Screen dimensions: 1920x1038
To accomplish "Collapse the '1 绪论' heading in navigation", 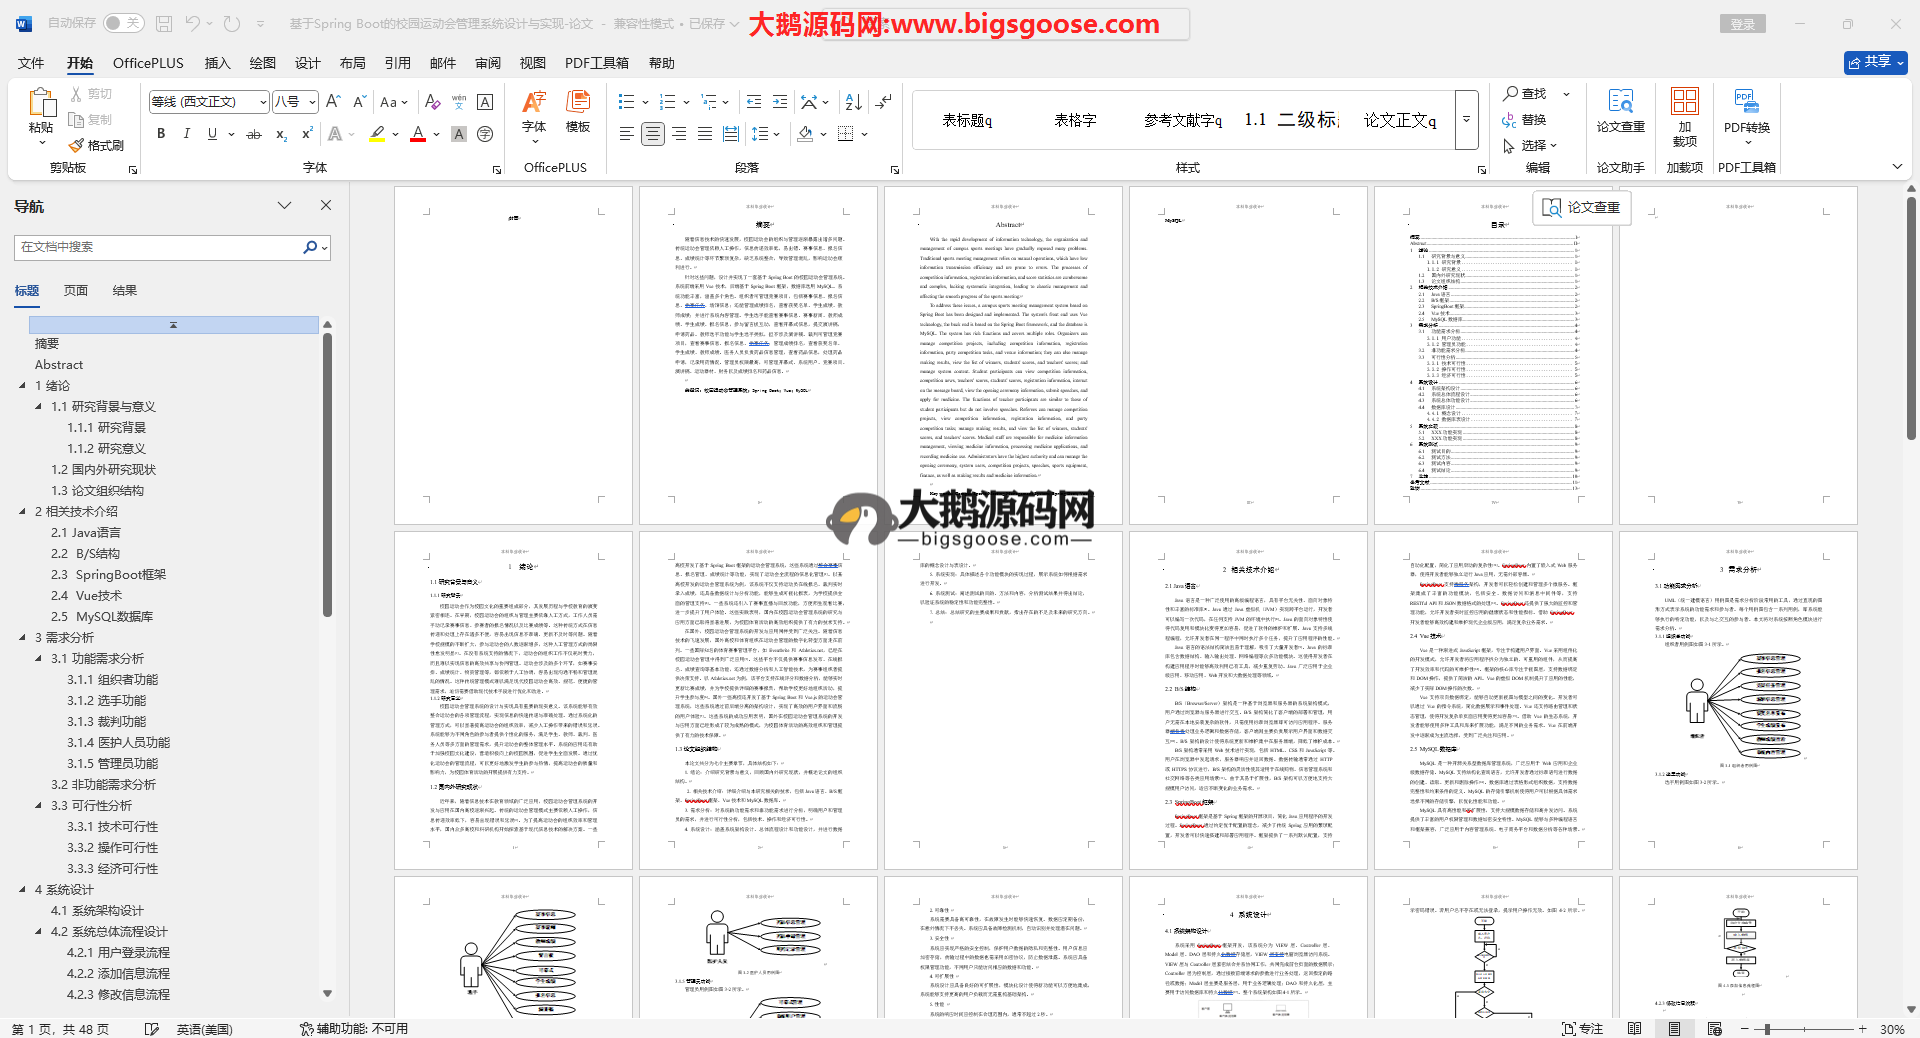I will tap(23, 385).
